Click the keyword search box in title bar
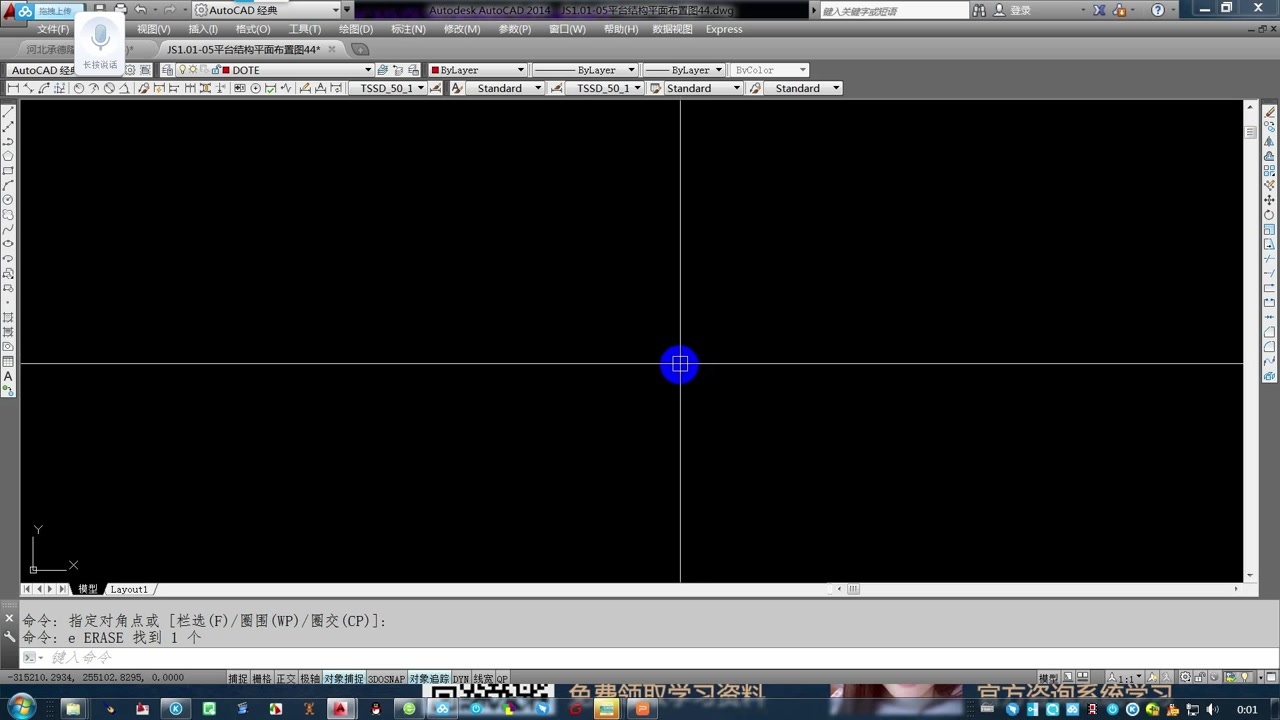This screenshot has height=720, width=1280. tap(894, 10)
